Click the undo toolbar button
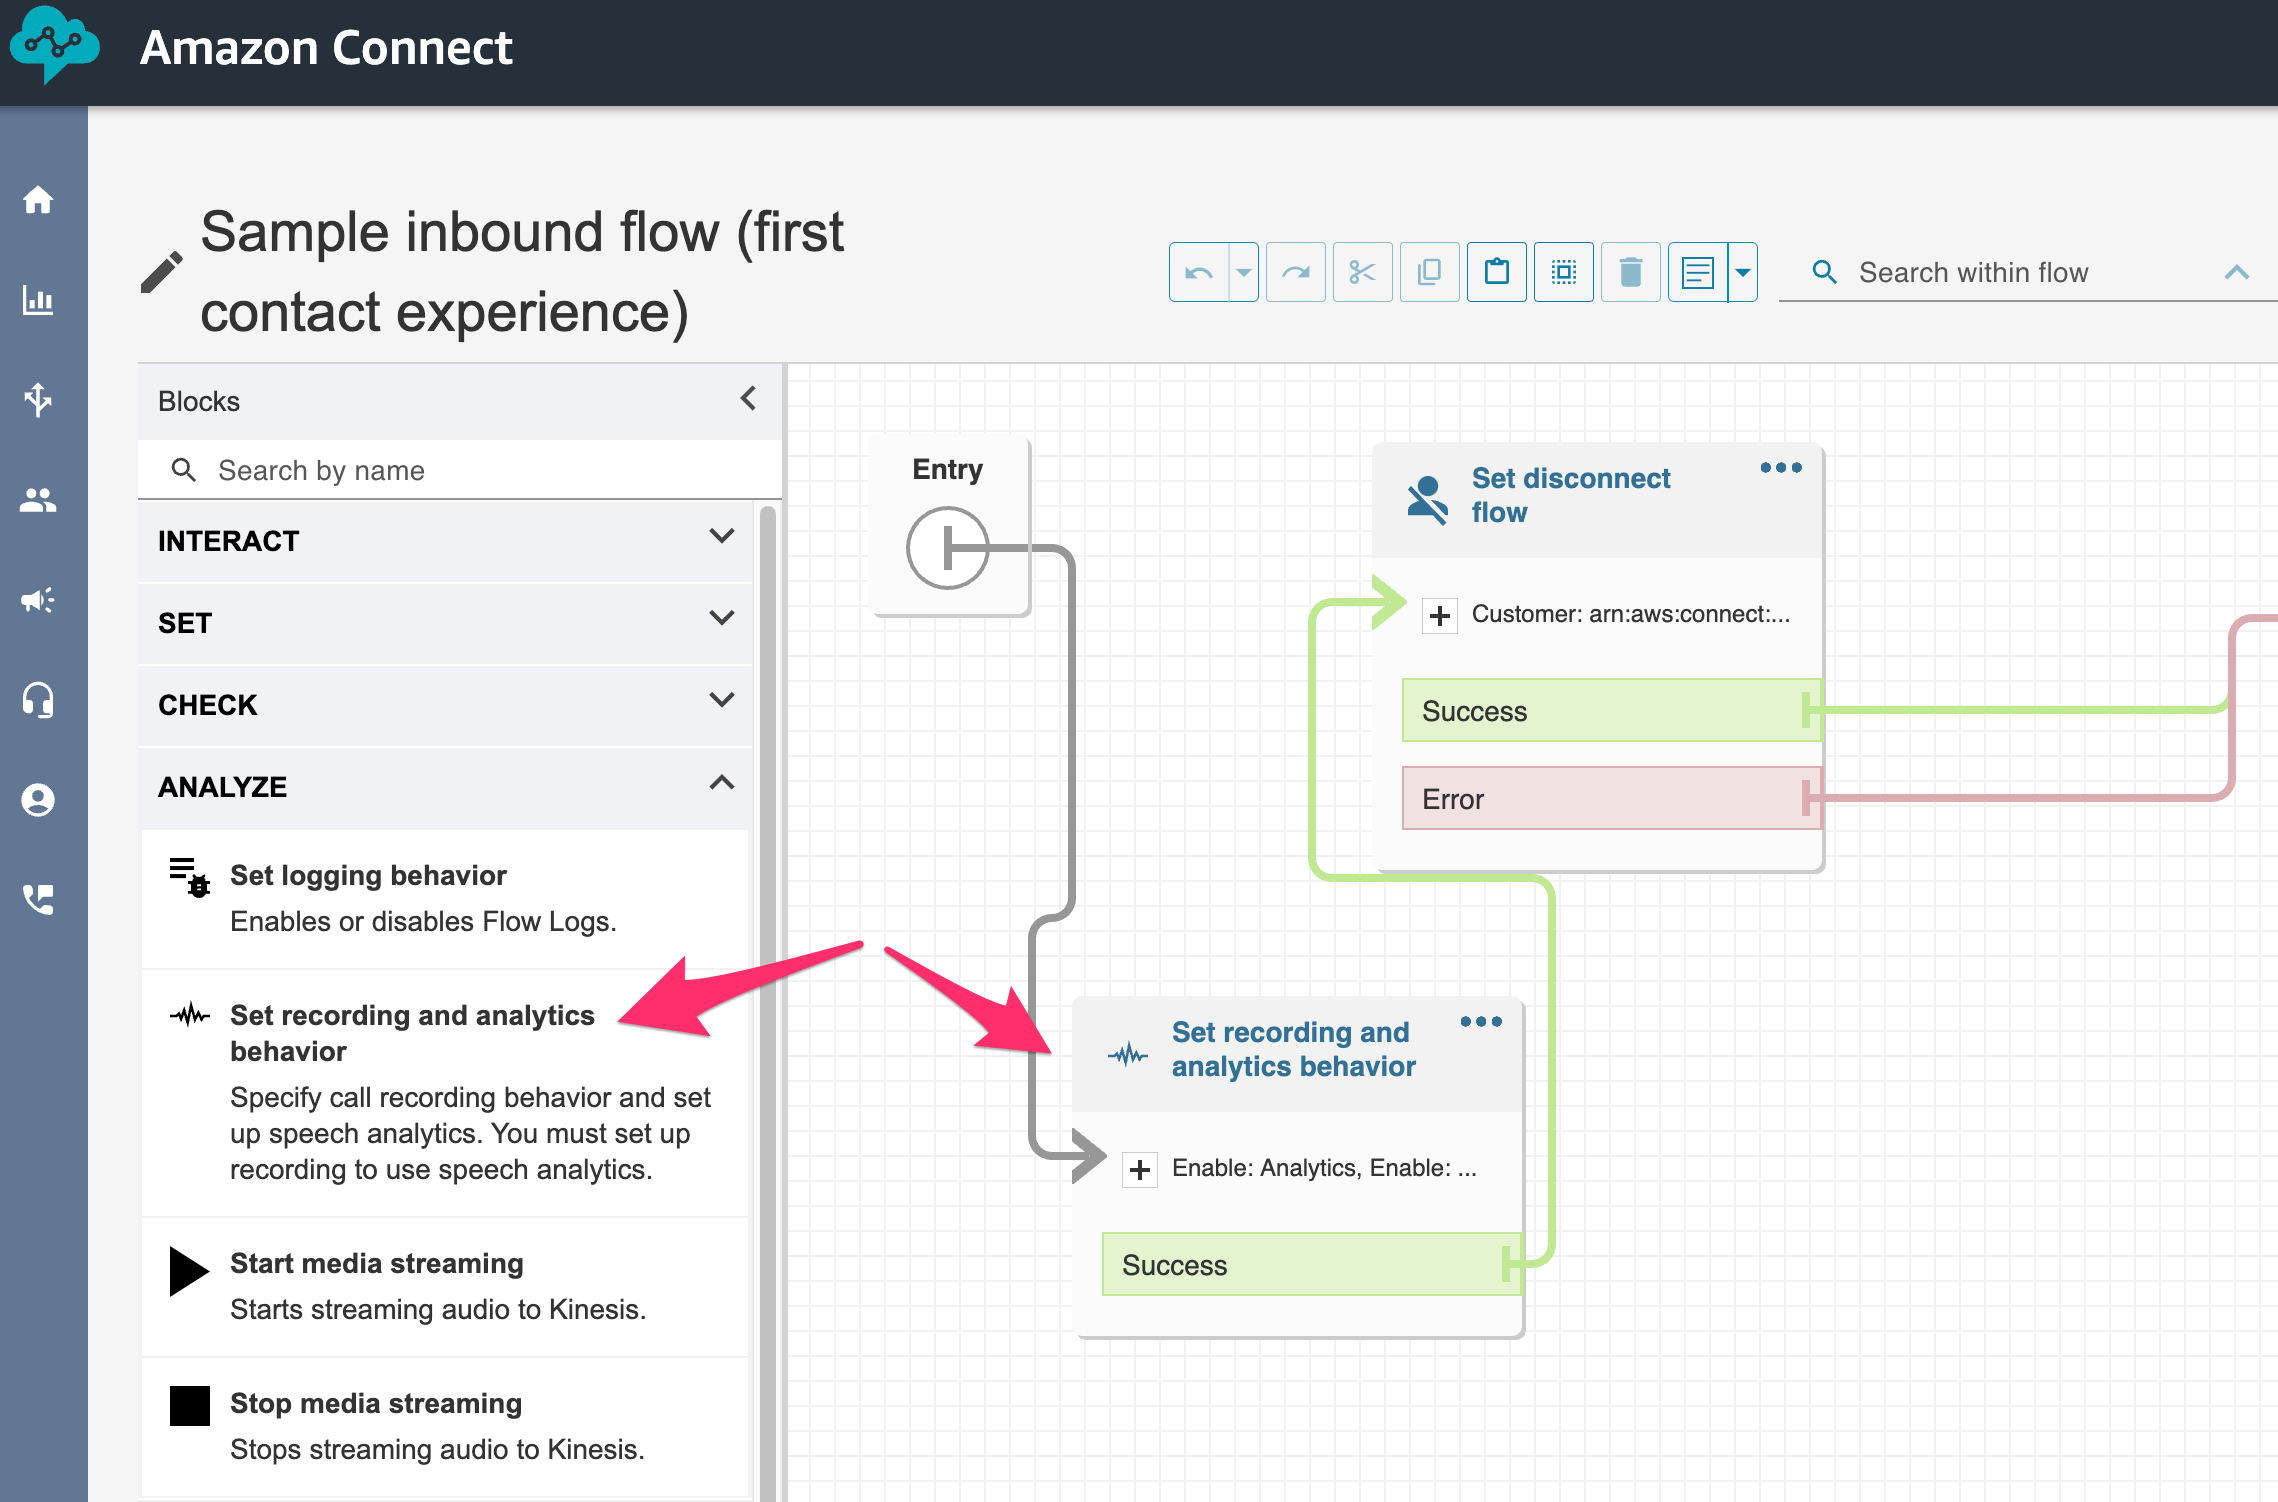Screen dimensions: 2278x1502 tap(1199, 272)
